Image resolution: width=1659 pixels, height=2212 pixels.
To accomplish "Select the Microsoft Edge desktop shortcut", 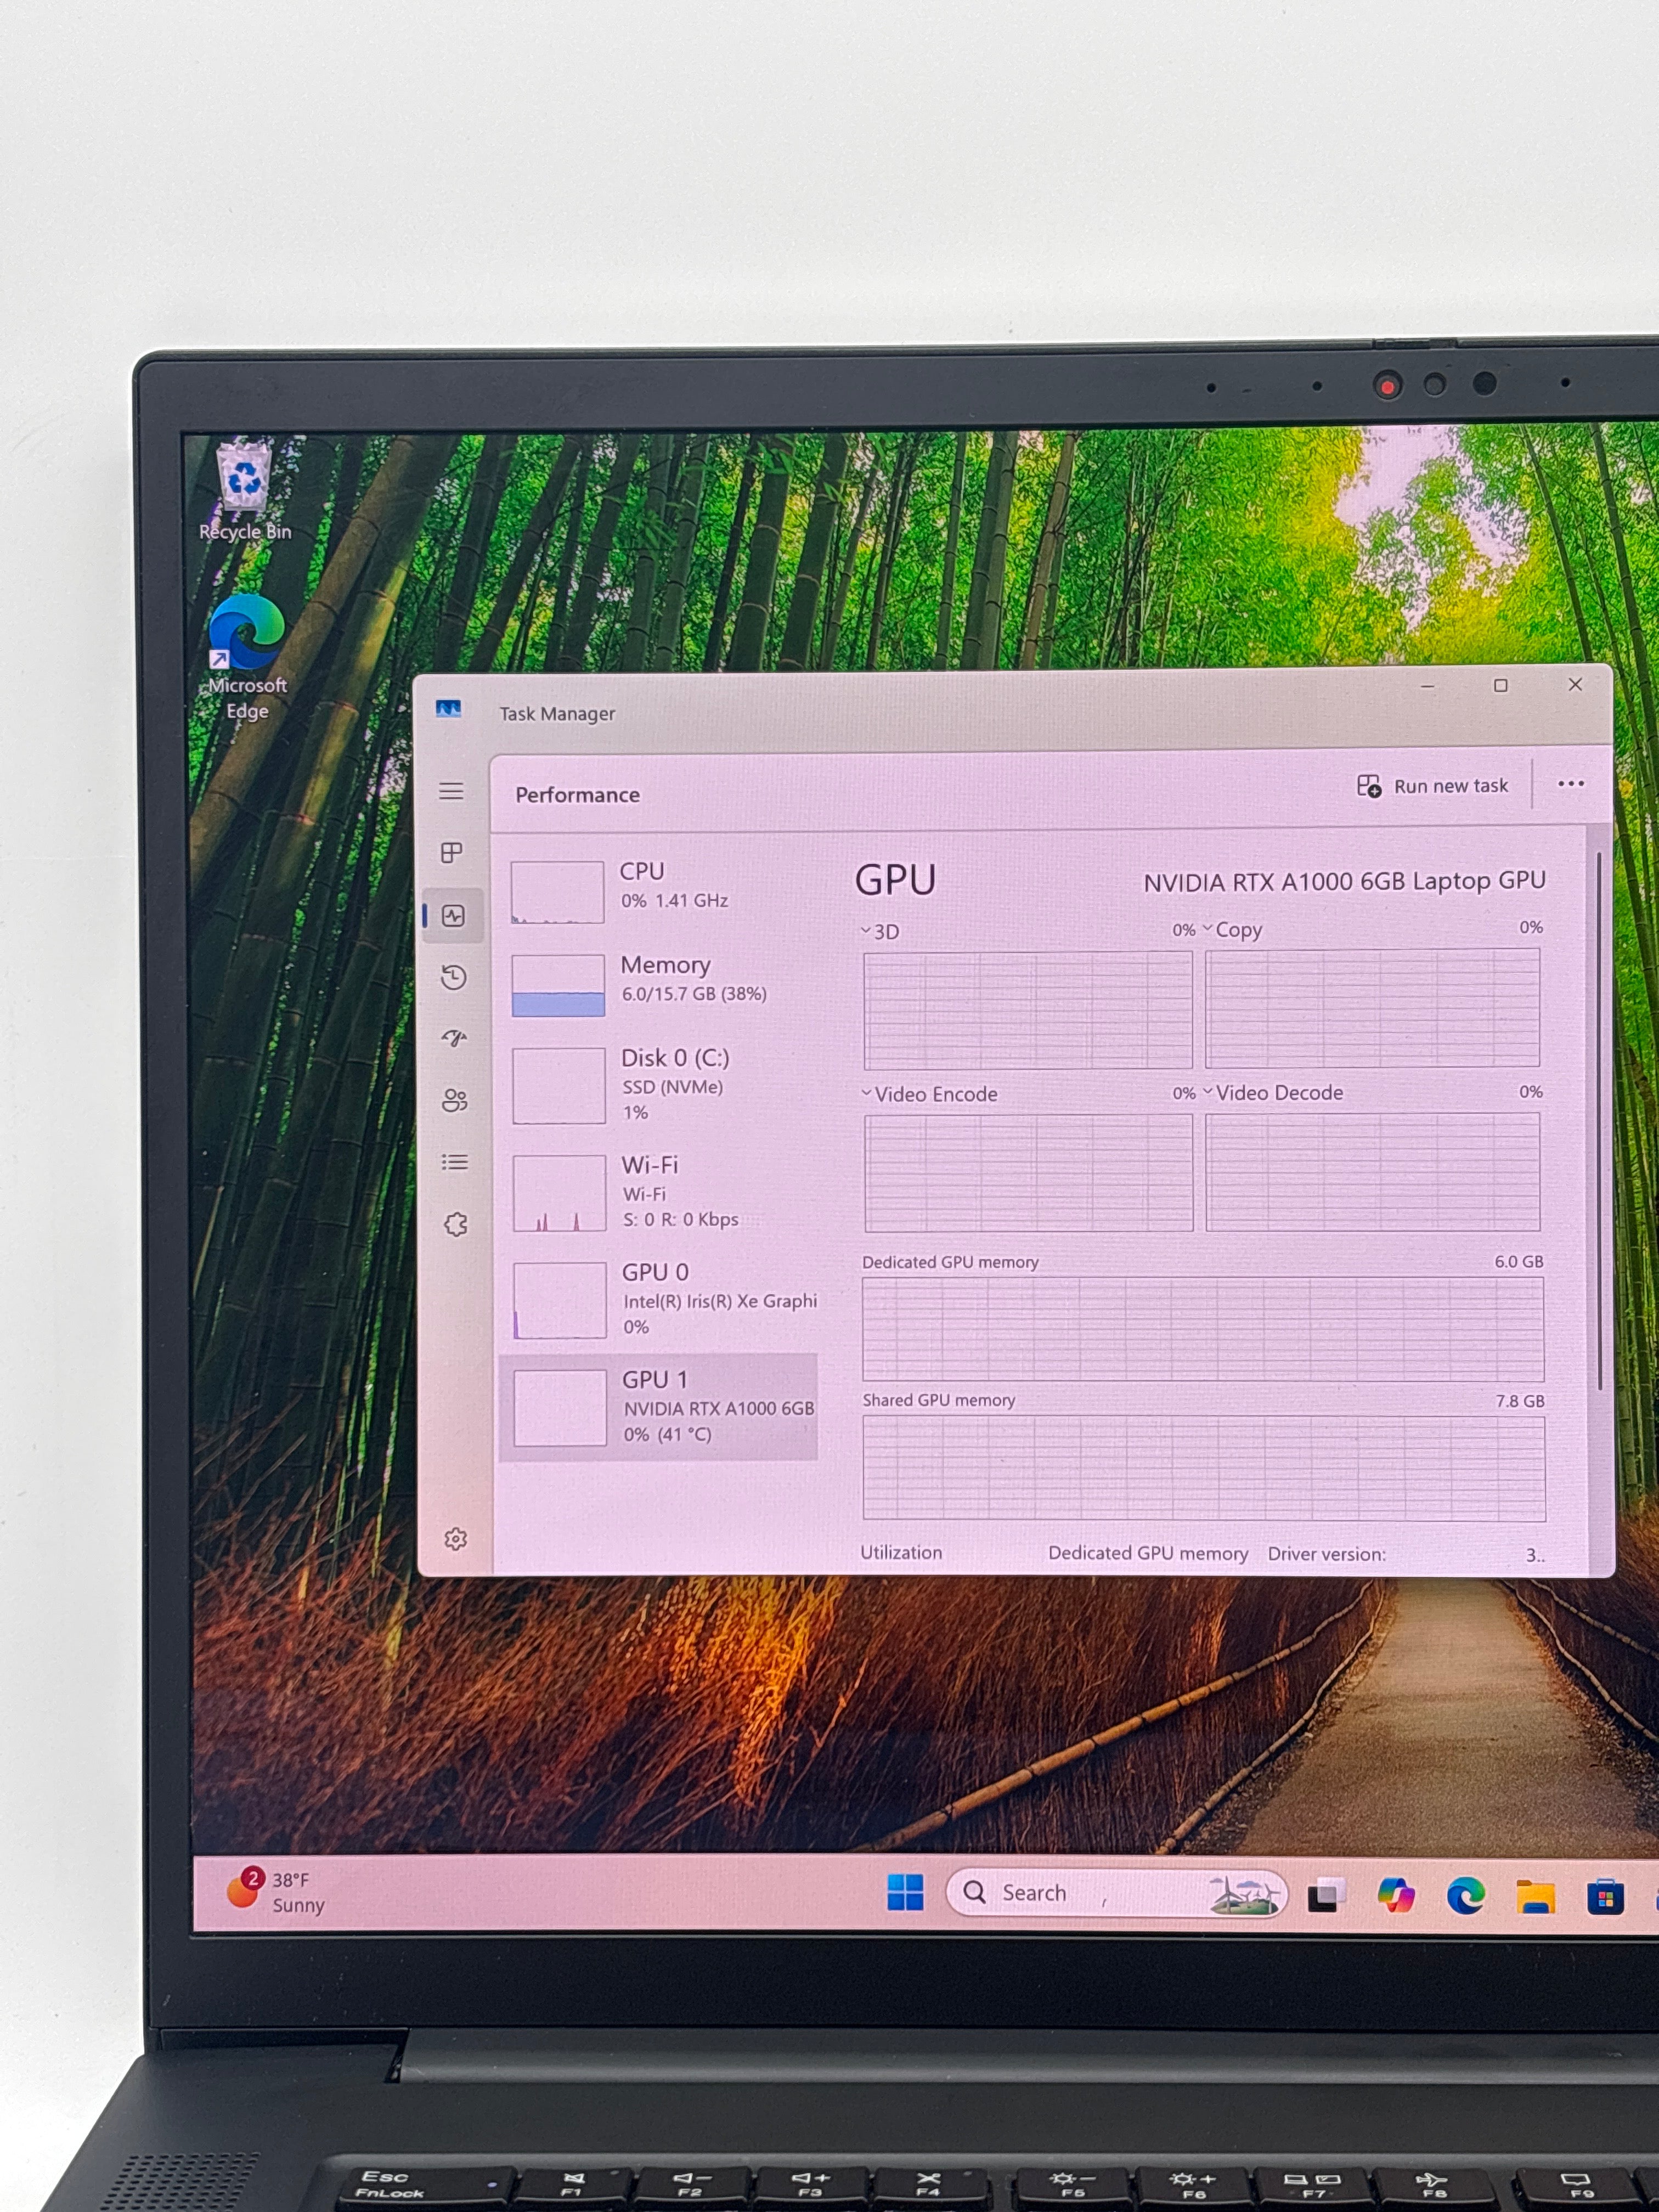I will coord(247,658).
